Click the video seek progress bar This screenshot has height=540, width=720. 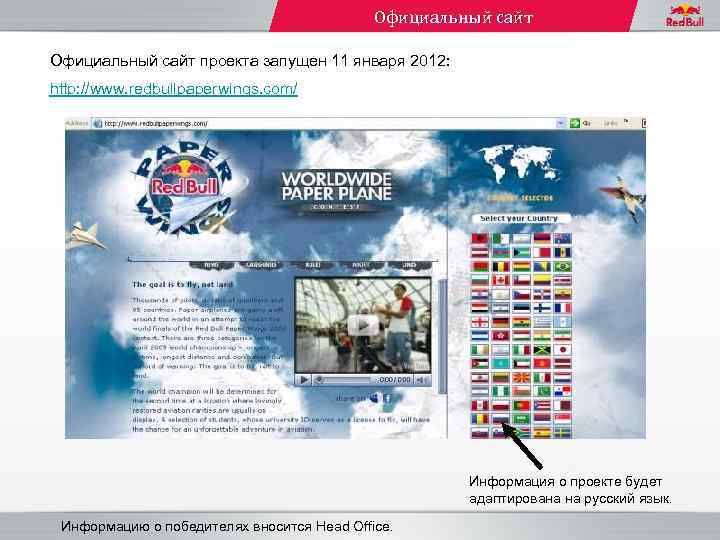click(343, 380)
